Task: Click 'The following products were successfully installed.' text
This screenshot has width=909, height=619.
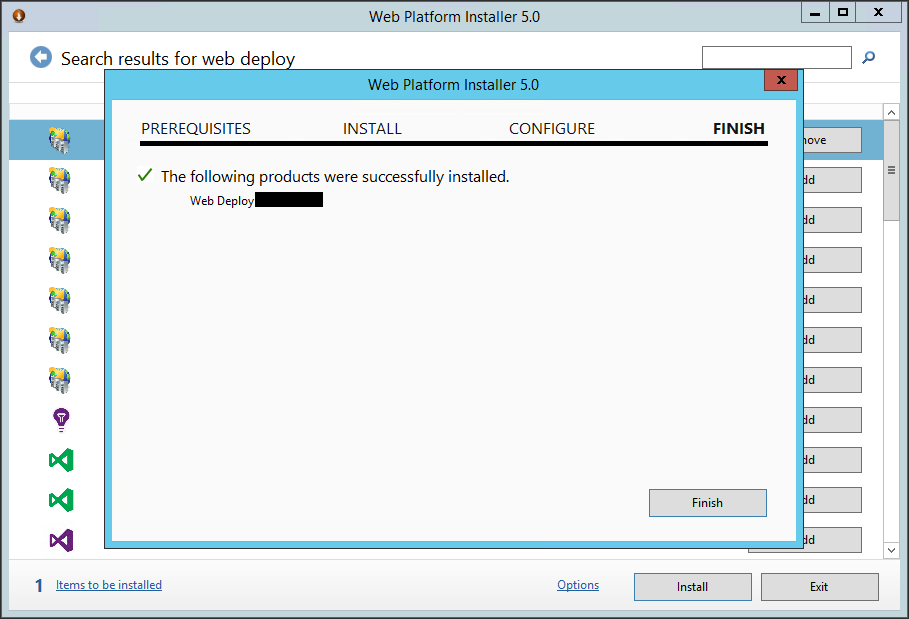Action: click(x=335, y=176)
